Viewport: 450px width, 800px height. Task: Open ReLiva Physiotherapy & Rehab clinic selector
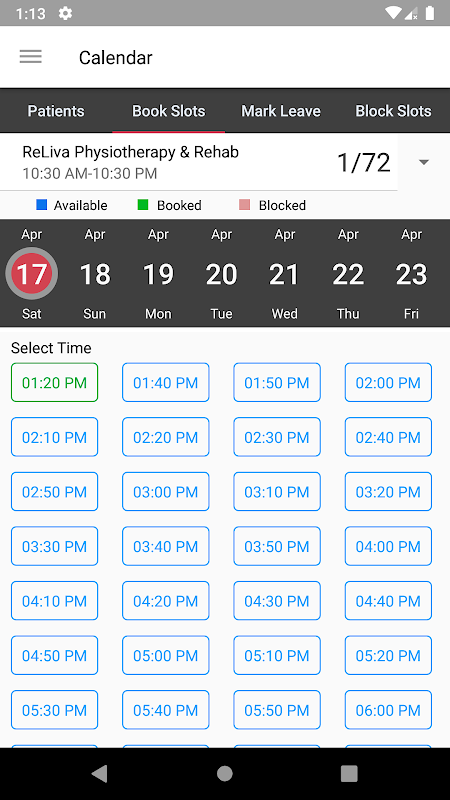(198, 162)
